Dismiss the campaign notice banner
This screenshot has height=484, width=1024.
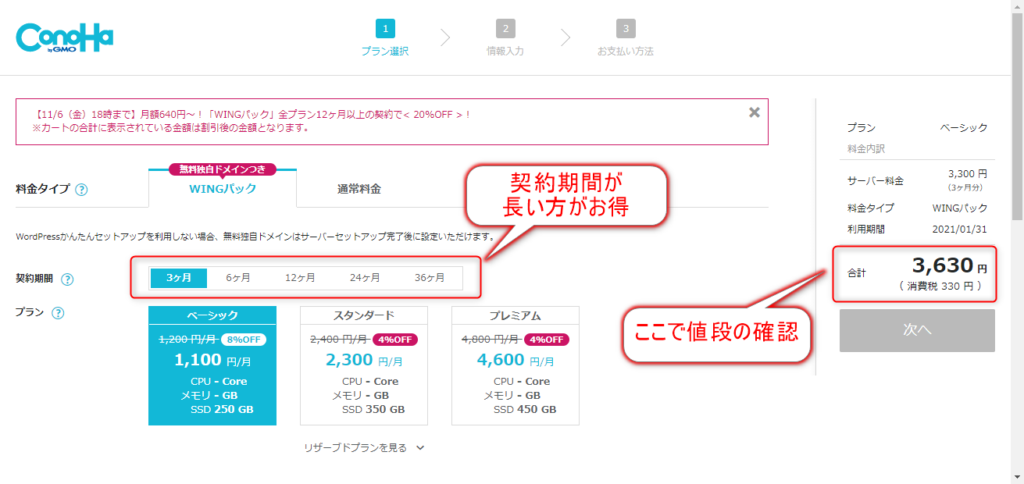coord(754,112)
